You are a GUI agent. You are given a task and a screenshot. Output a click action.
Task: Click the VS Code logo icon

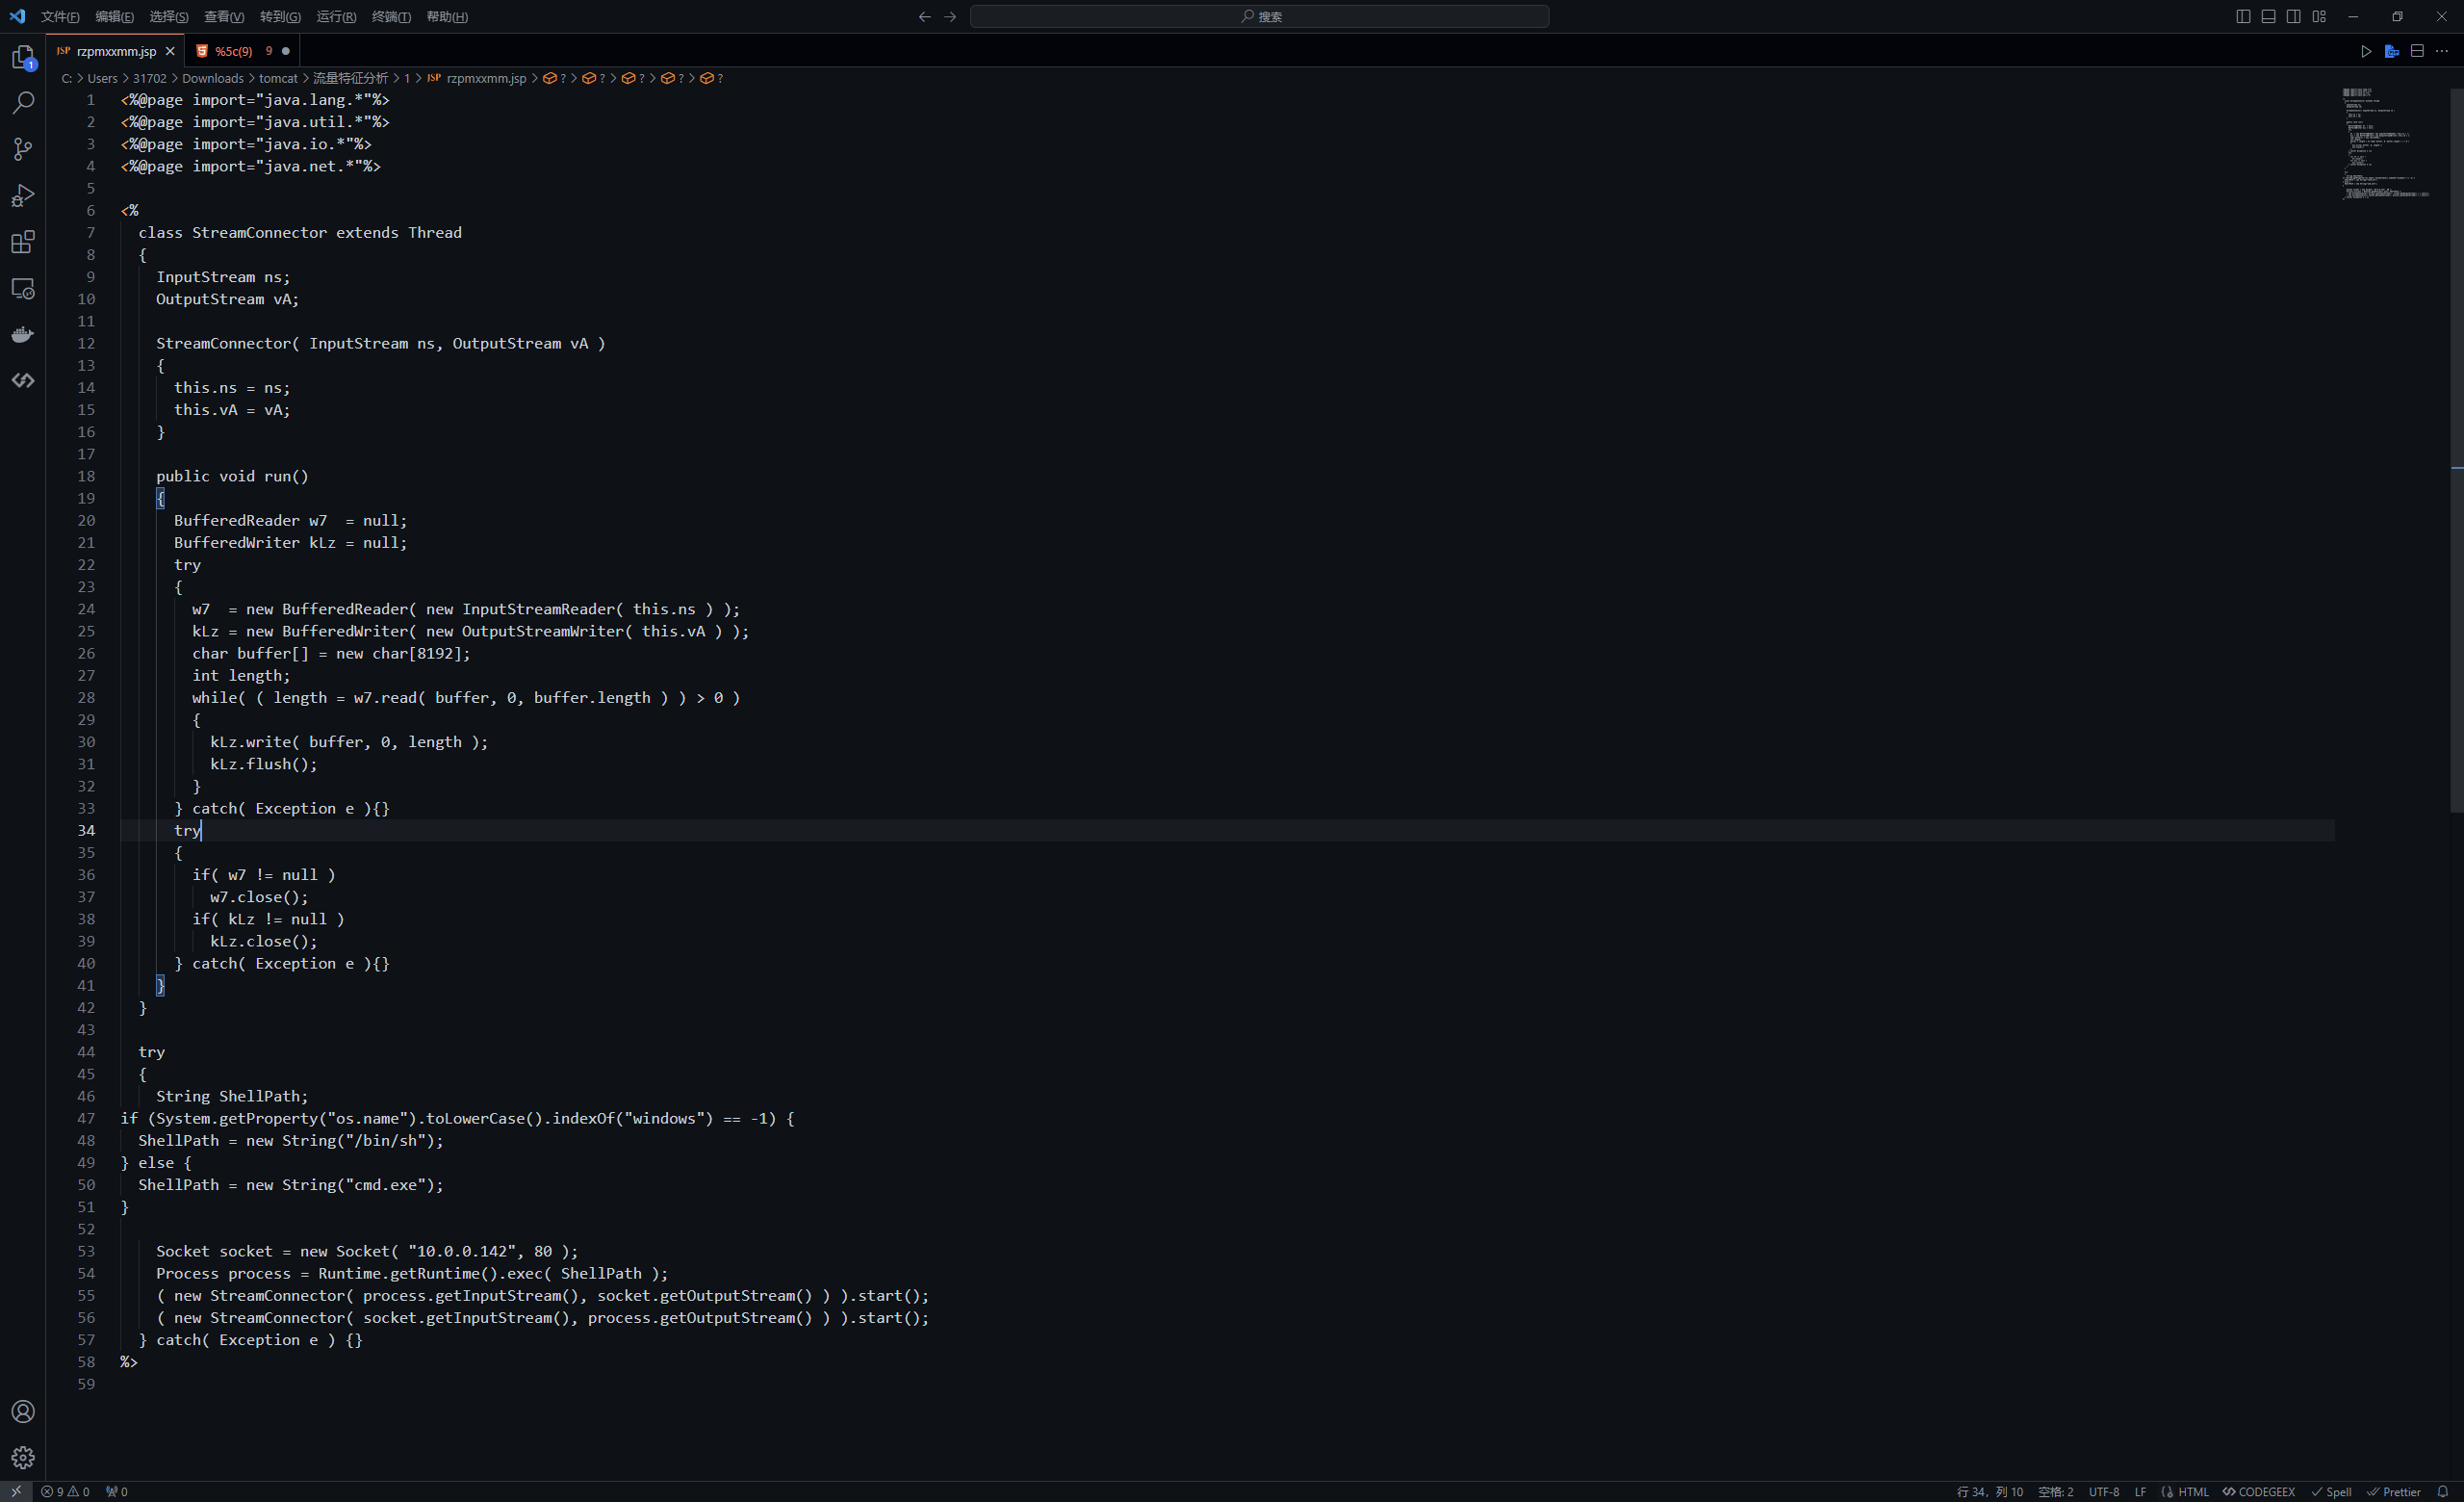[17, 16]
